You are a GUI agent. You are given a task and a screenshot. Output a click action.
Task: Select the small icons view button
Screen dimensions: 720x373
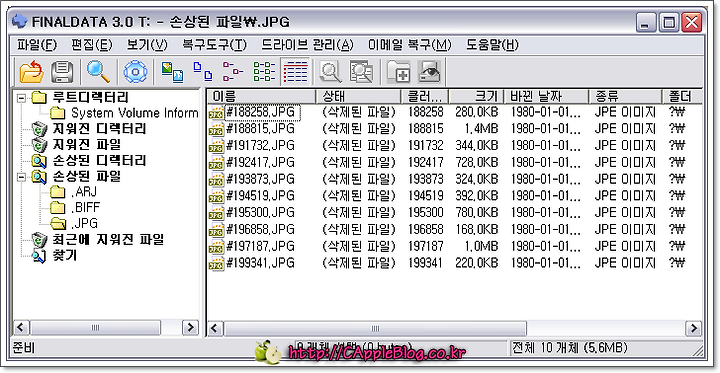coord(202,72)
